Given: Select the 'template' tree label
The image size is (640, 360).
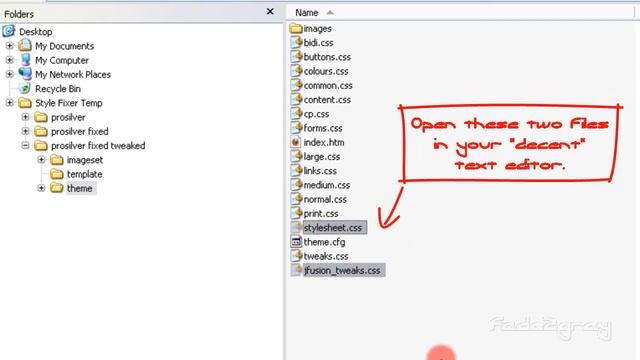Looking at the screenshot, I should (x=84, y=174).
